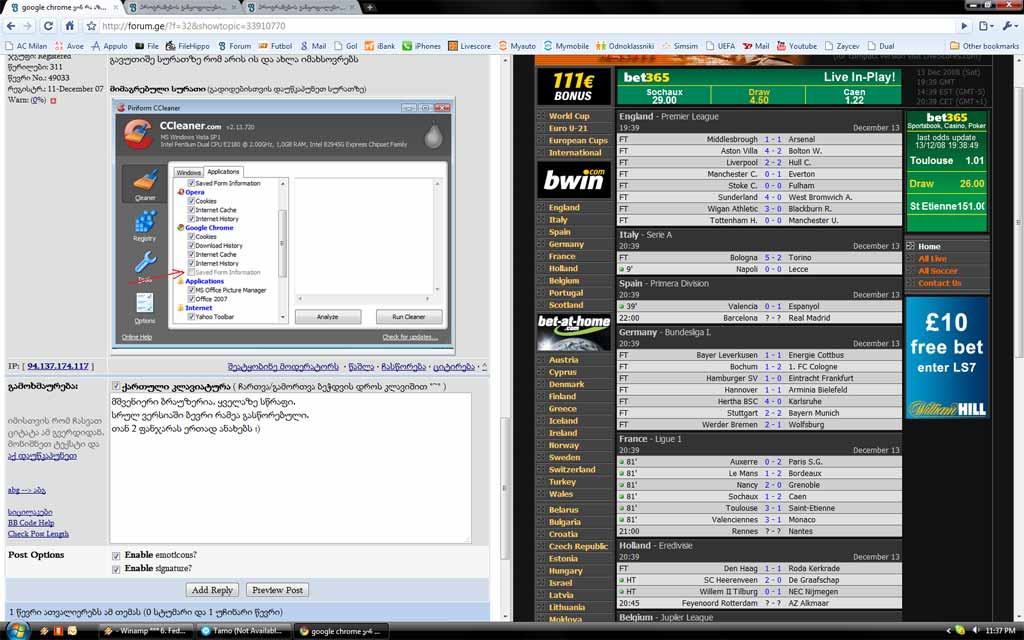This screenshot has height=640, width=1024.
Task: Open the Other bookmarks folder
Action: pyautogui.click(x=984, y=46)
